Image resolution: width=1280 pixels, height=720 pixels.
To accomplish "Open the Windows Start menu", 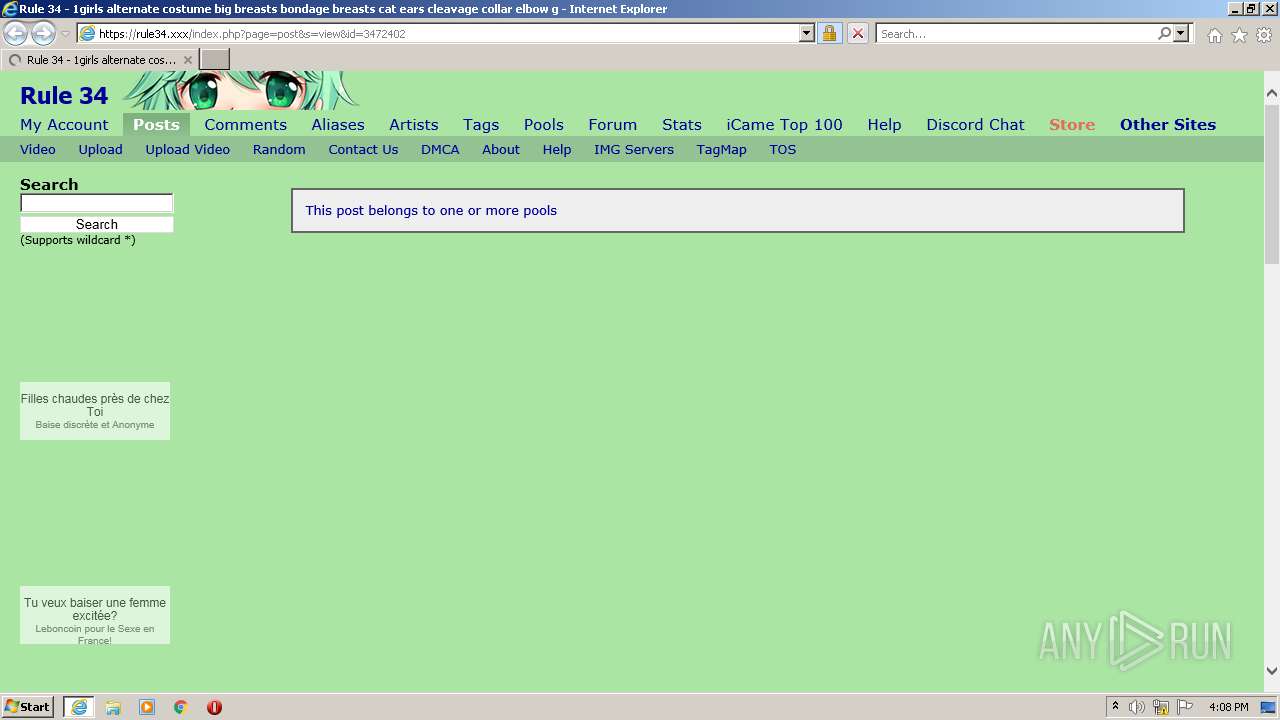I will click(28, 707).
